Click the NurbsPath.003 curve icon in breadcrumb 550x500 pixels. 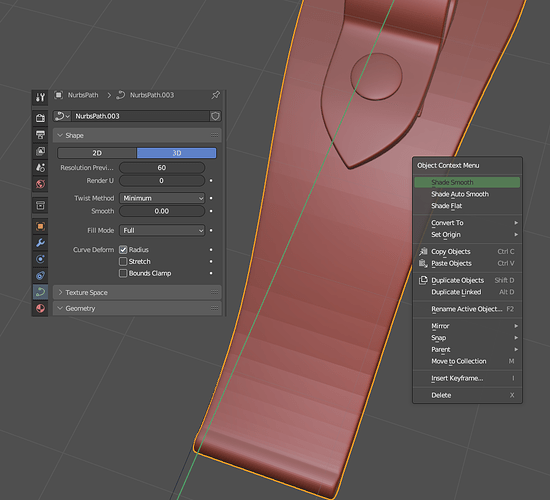121,95
